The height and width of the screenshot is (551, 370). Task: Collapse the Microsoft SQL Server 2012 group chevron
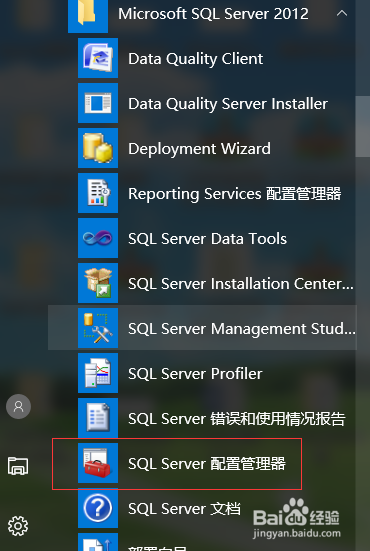point(342,14)
